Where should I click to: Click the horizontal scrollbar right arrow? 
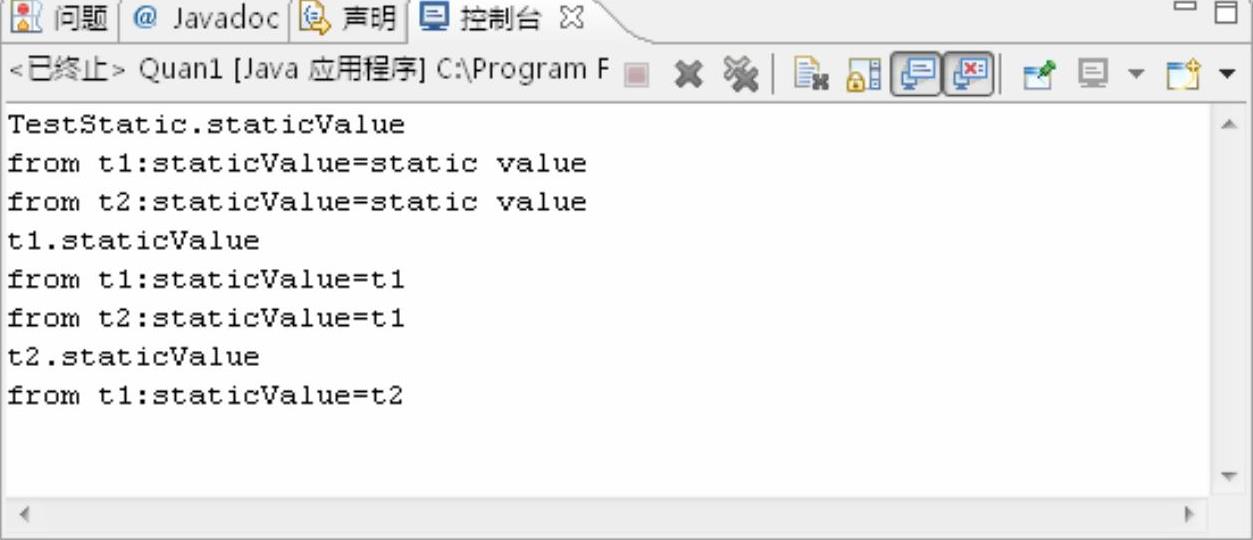[x=1189, y=514]
